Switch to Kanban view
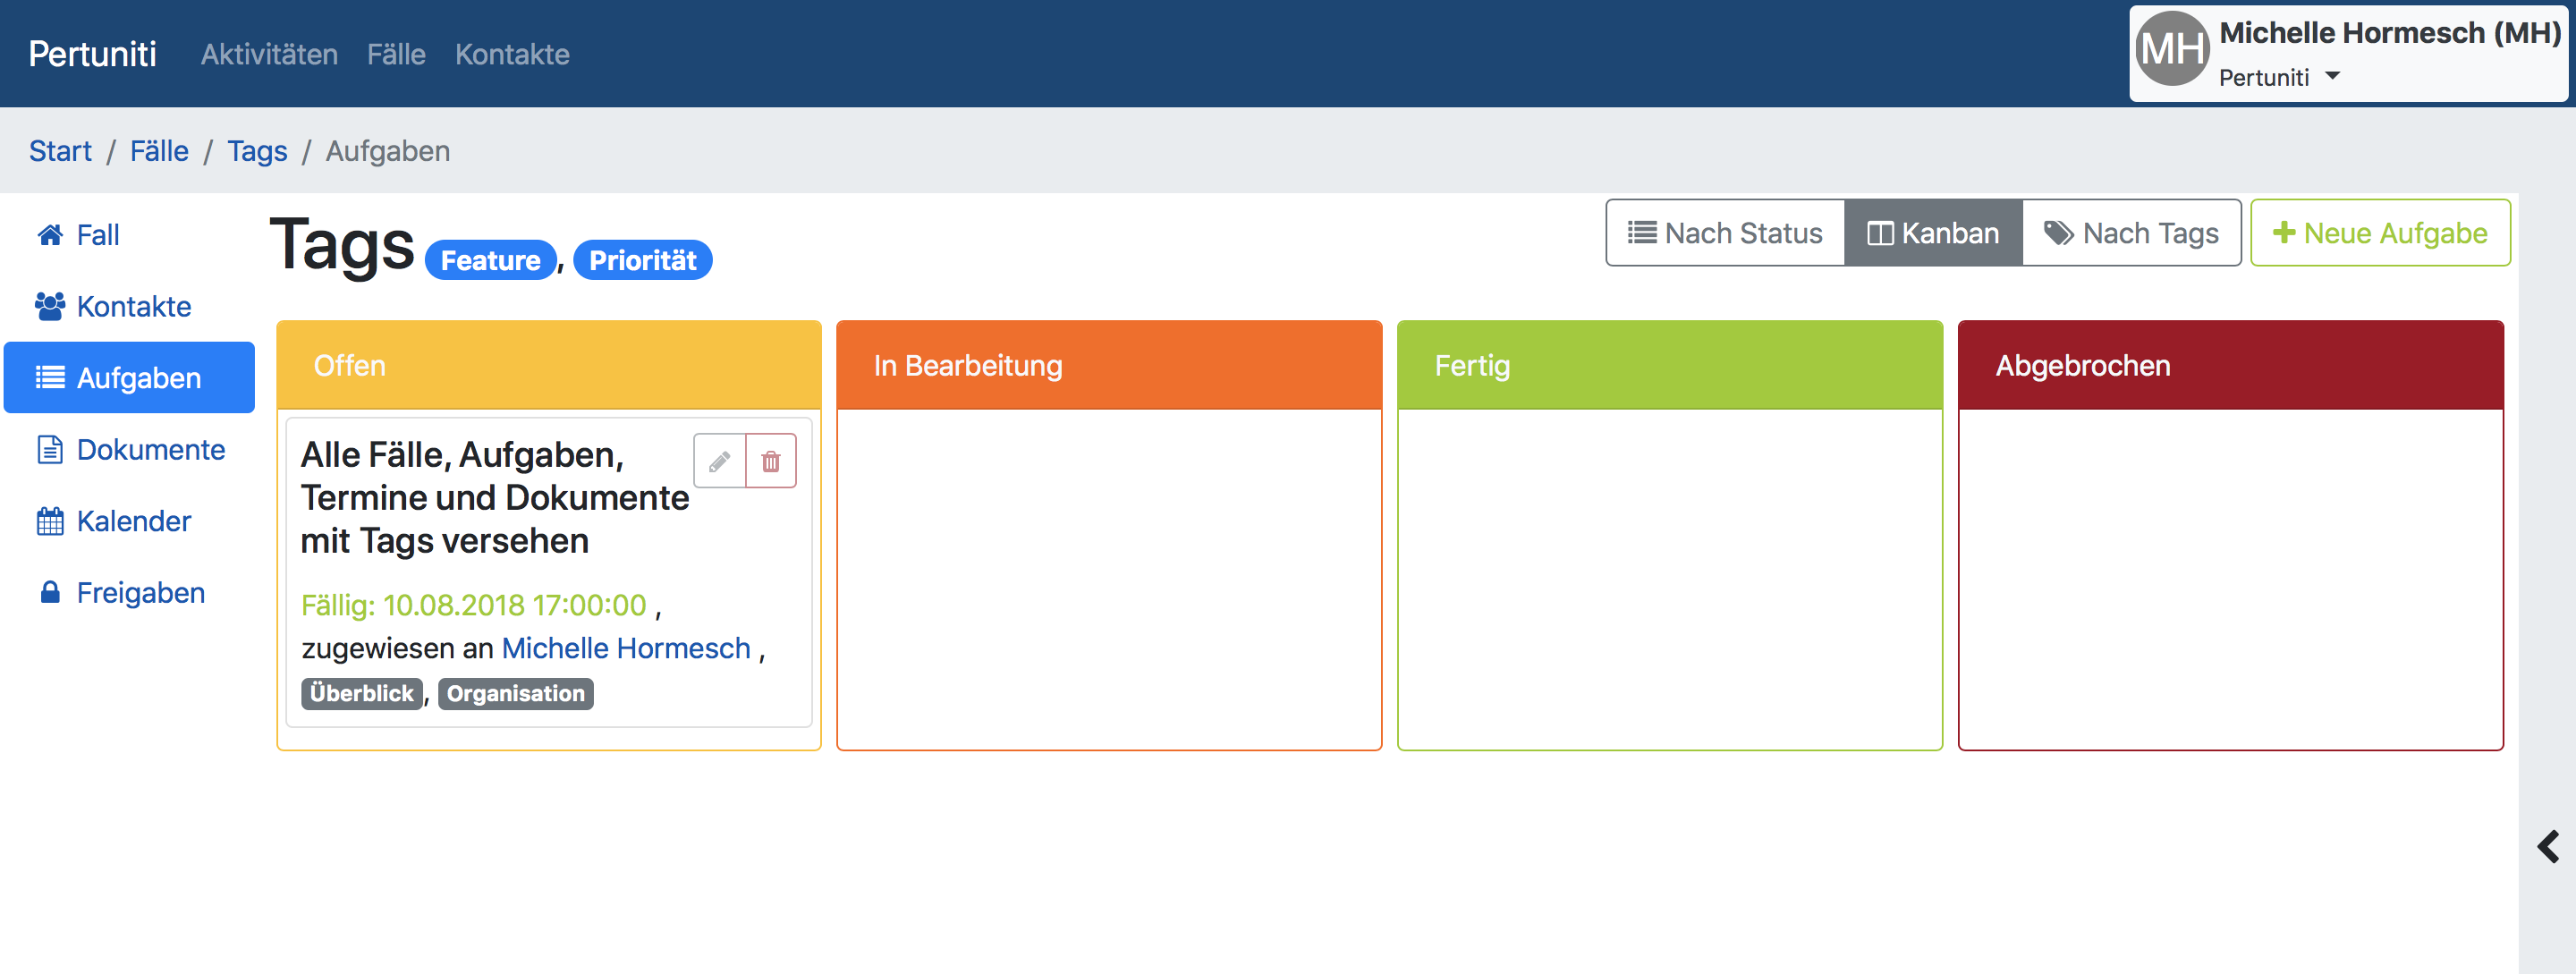The height and width of the screenshot is (974, 2576). pos(1933,233)
